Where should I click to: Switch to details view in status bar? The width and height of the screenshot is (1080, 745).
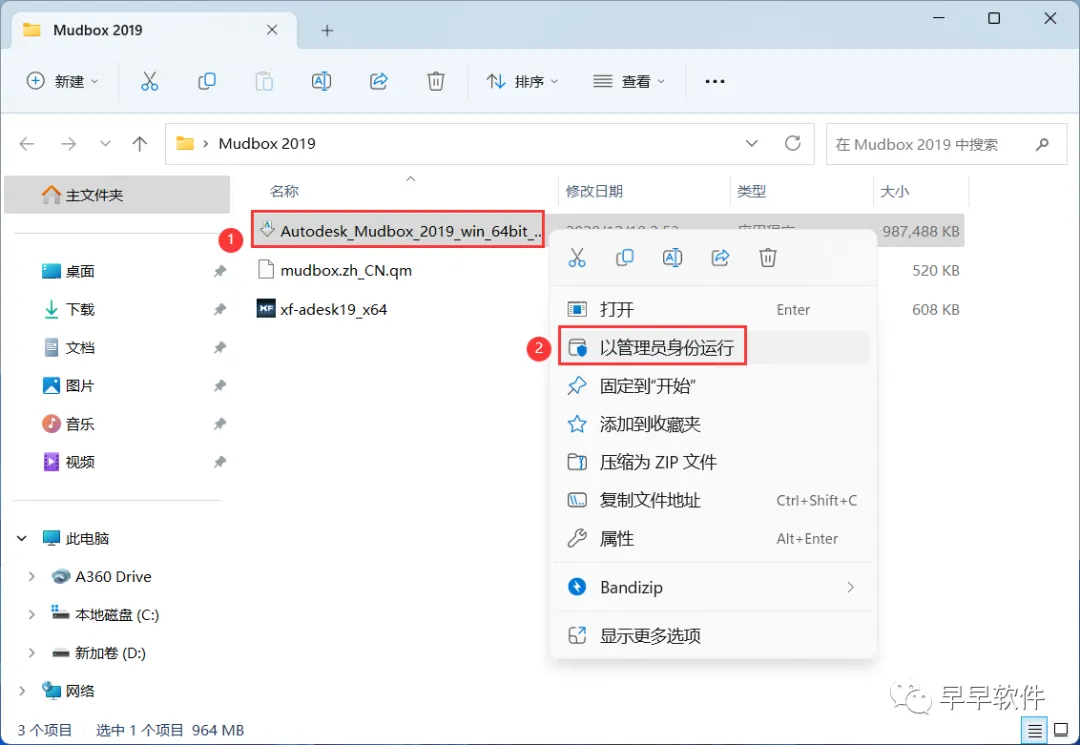pyautogui.click(x=1035, y=731)
